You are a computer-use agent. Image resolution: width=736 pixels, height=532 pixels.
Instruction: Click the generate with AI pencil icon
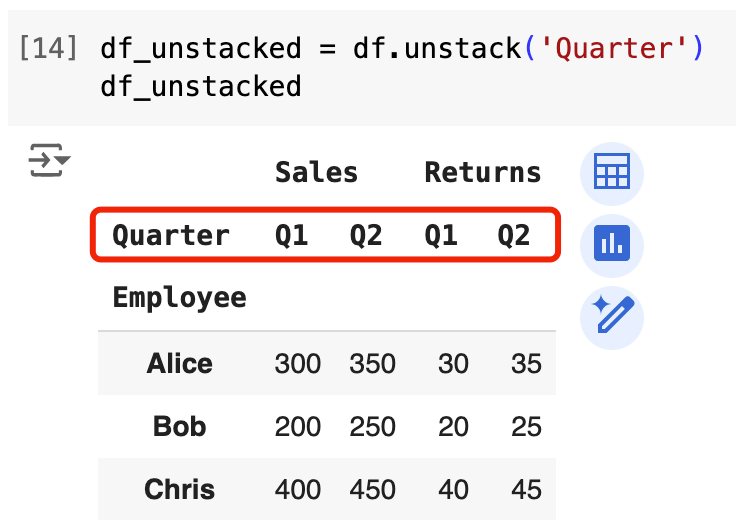click(611, 316)
